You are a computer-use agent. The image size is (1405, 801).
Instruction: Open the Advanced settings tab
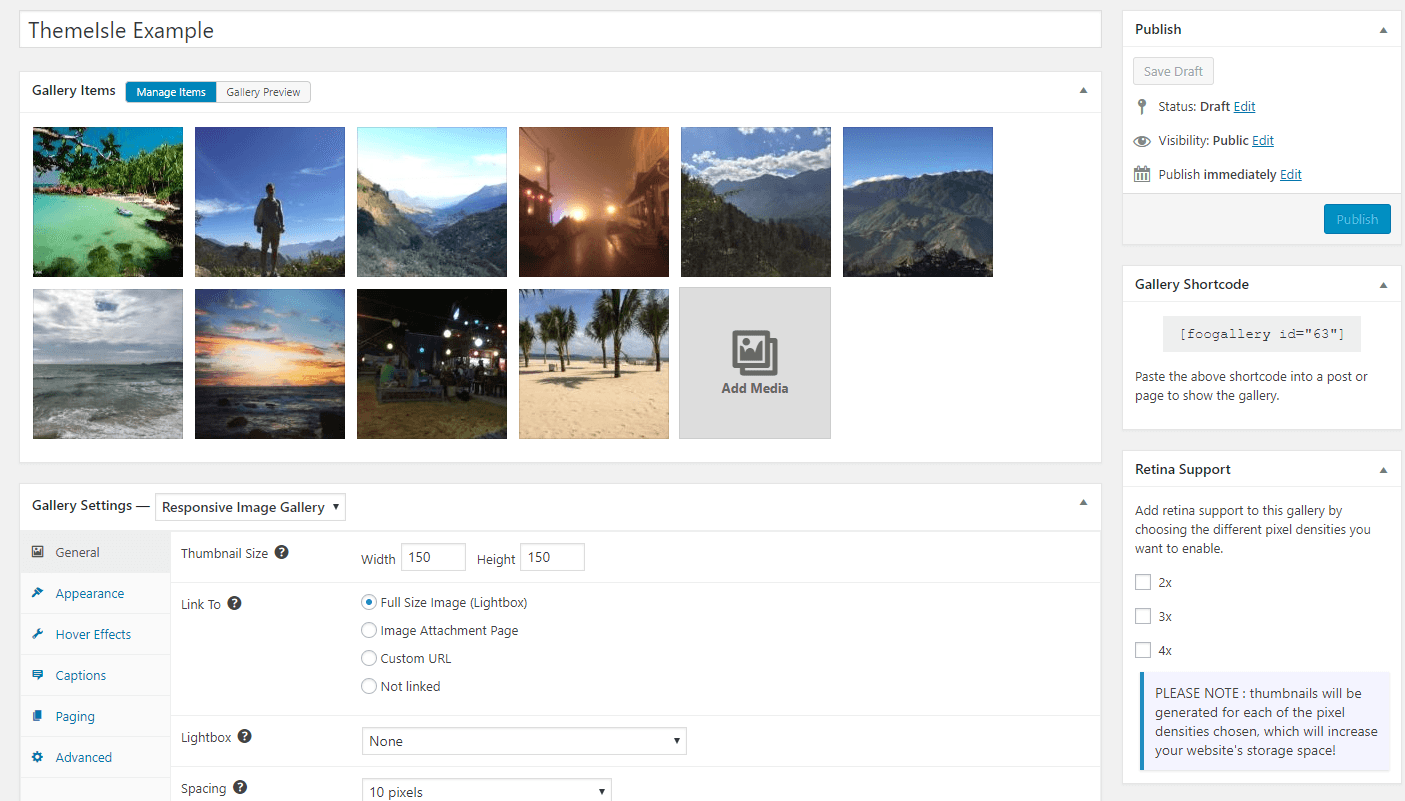pyautogui.click(x=95, y=757)
